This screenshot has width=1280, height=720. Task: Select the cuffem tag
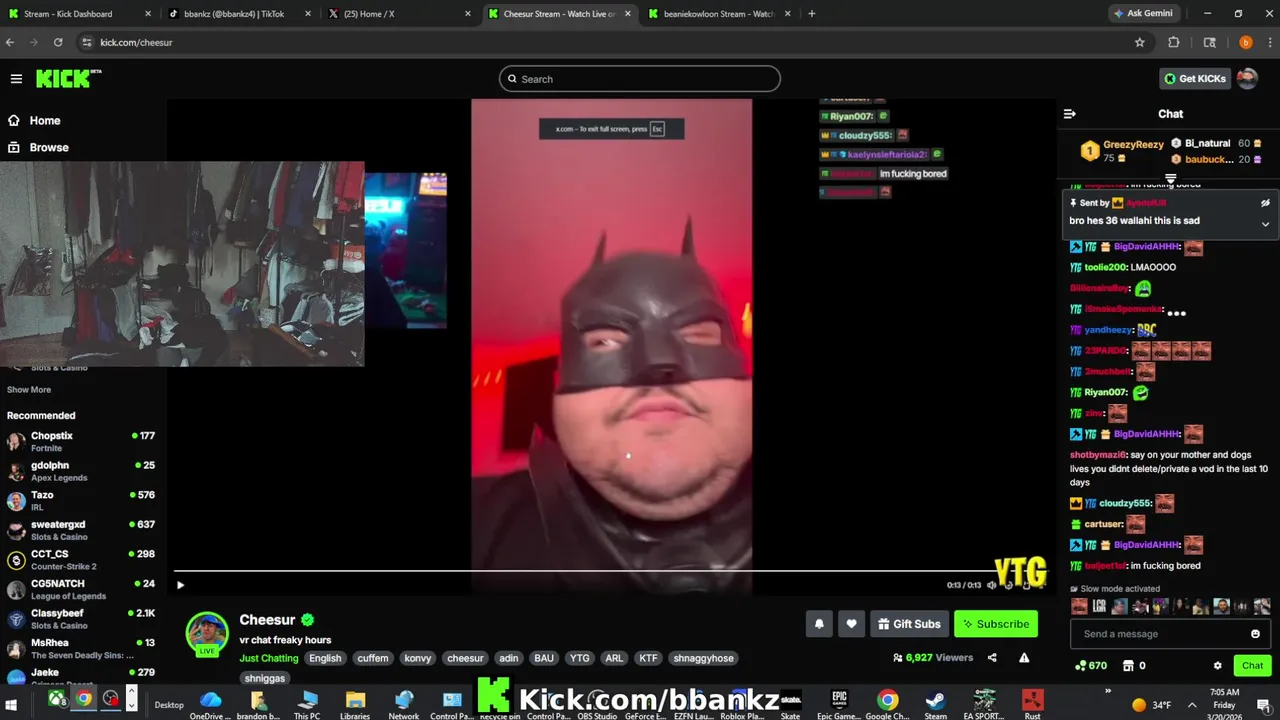pos(373,658)
